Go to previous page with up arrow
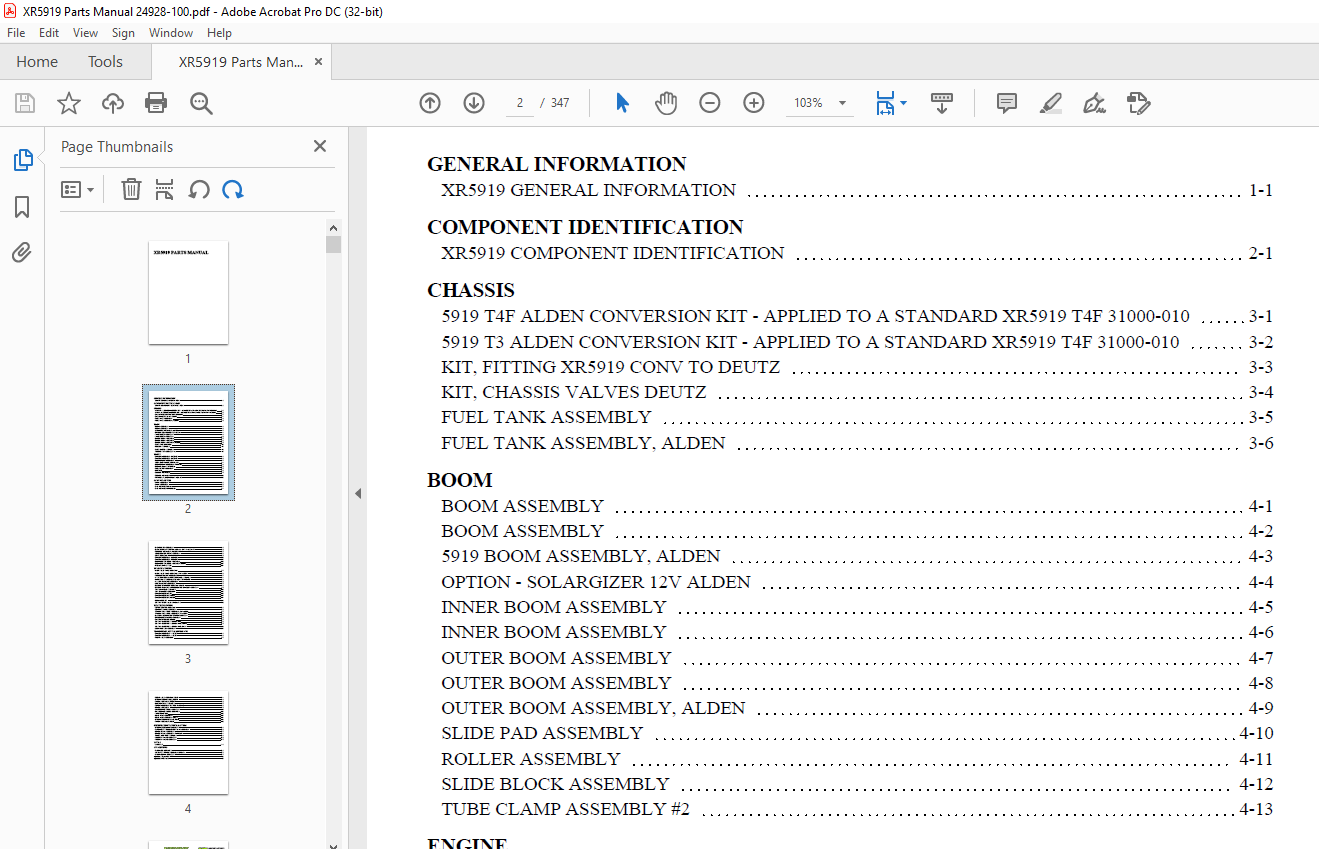Viewport: 1319px width, 849px height. click(430, 103)
